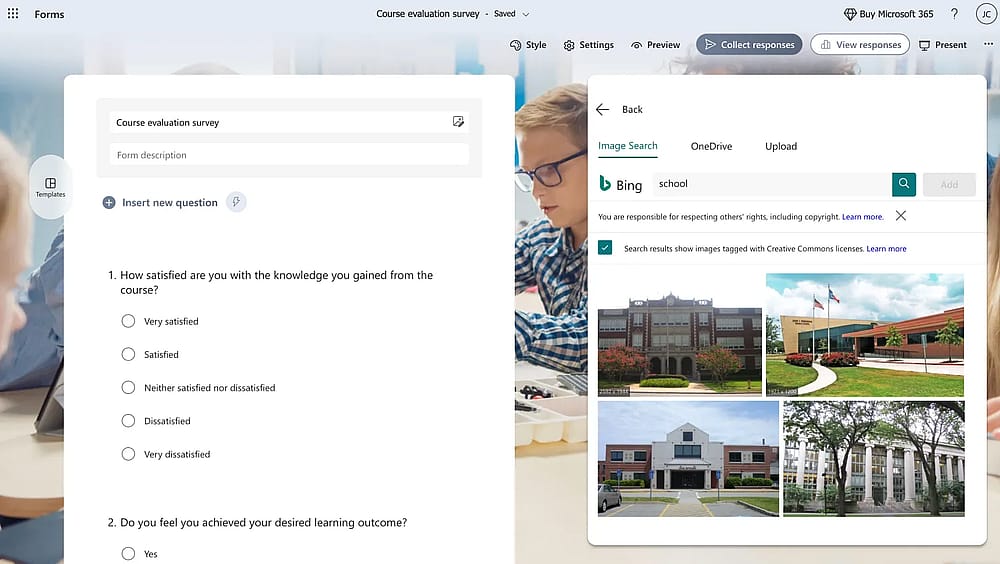Image resolution: width=1000 pixels, height=564 pixels.
Task: Select the Neither satisfied nor dissatisfied option
Action: click(x=128, y=387)
